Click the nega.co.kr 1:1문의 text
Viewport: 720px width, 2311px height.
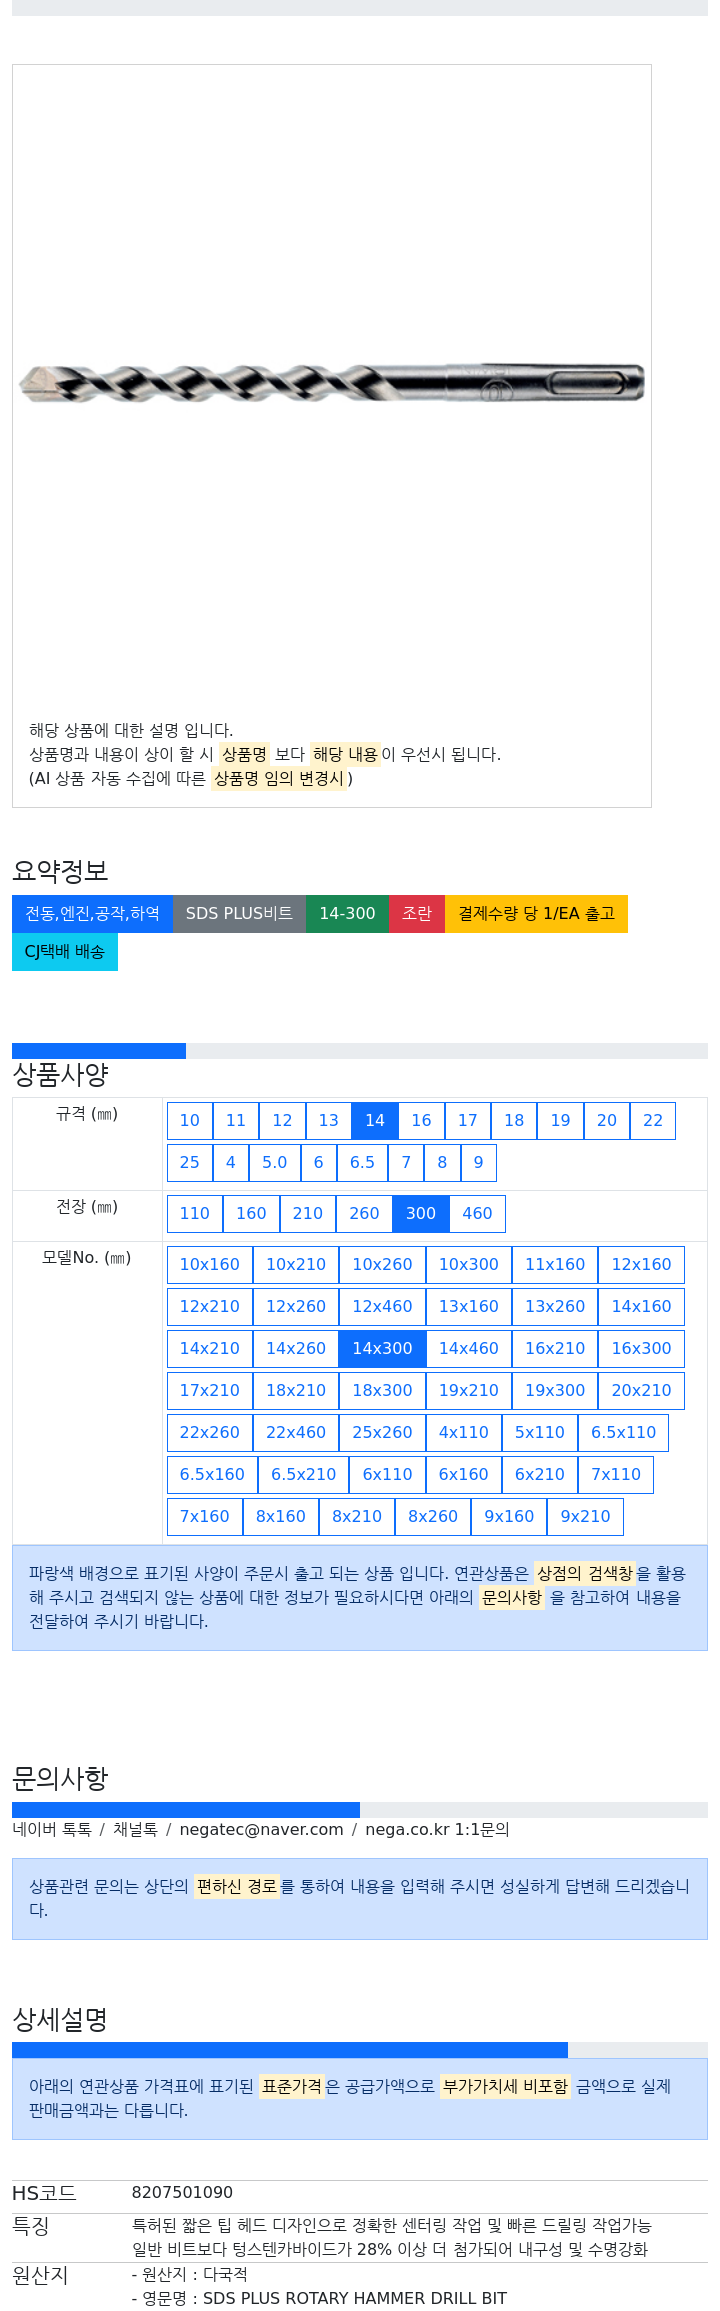point(437,1830)
